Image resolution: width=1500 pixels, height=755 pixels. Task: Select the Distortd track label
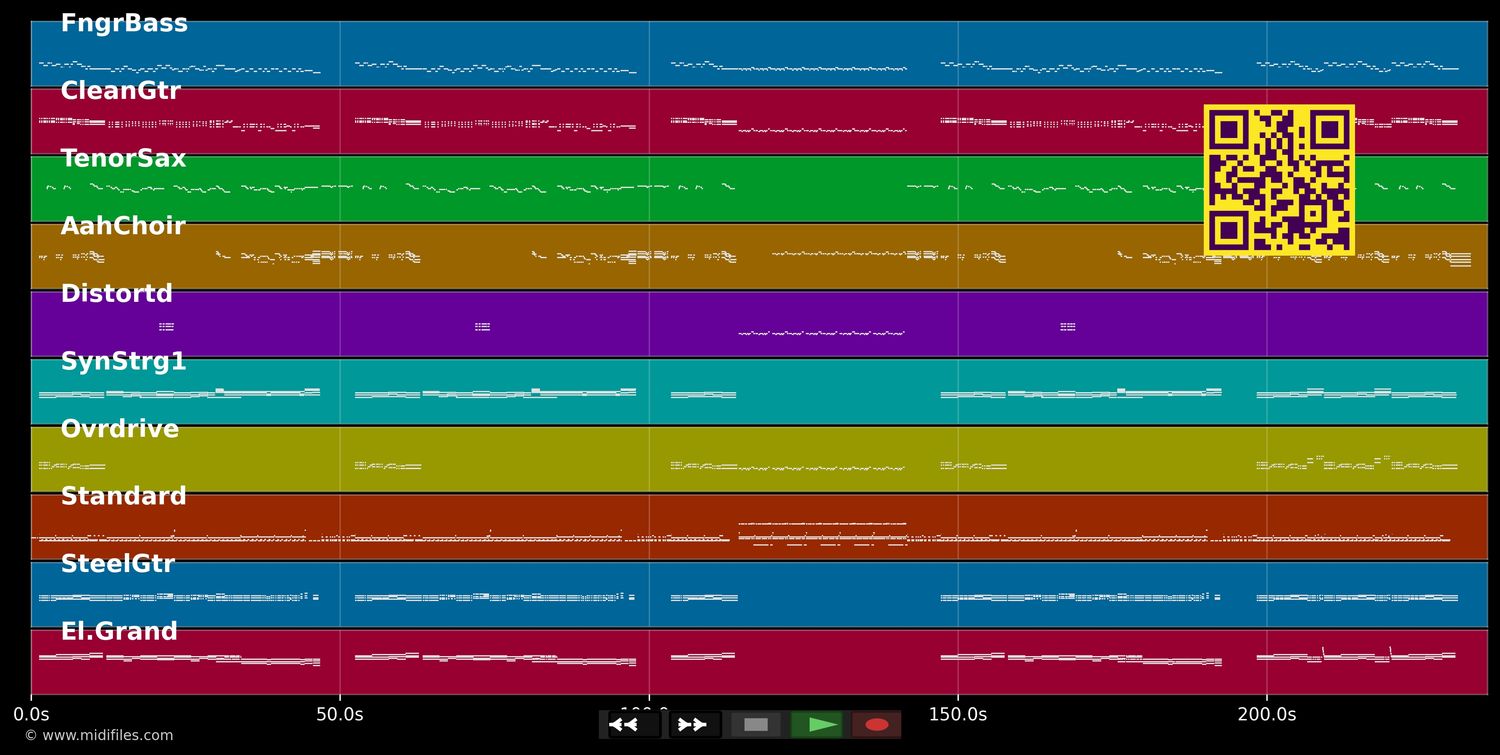[x=116, y=294]
